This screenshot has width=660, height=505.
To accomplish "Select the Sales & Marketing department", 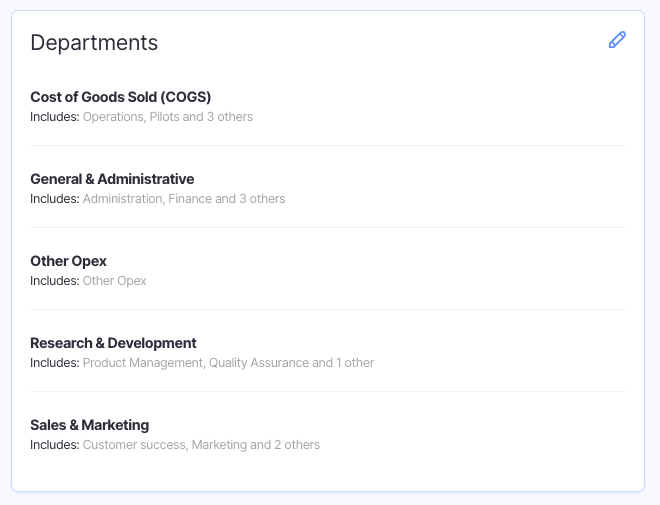I will [x=89, y=425].
